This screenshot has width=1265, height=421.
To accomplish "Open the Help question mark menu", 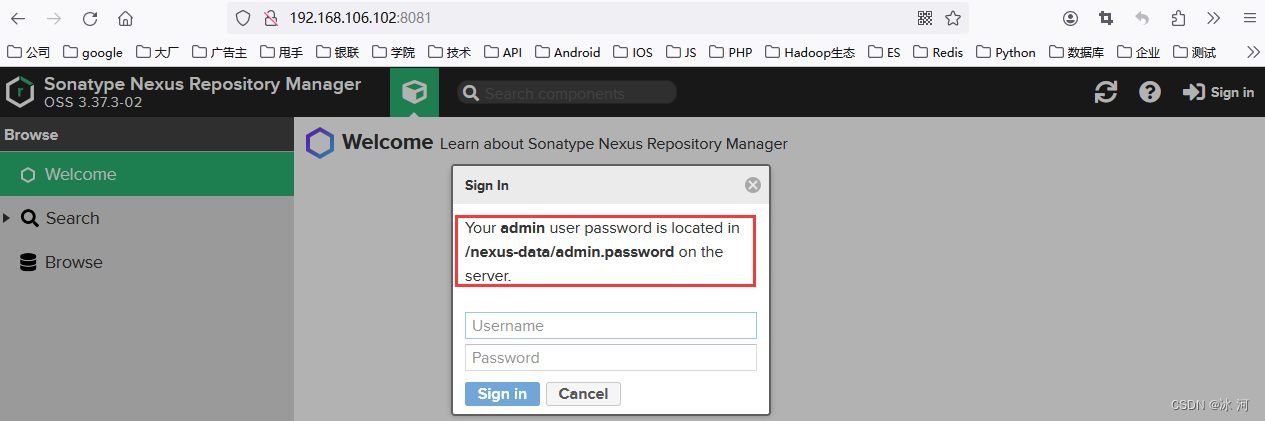I will click(x=1150, y=92).
